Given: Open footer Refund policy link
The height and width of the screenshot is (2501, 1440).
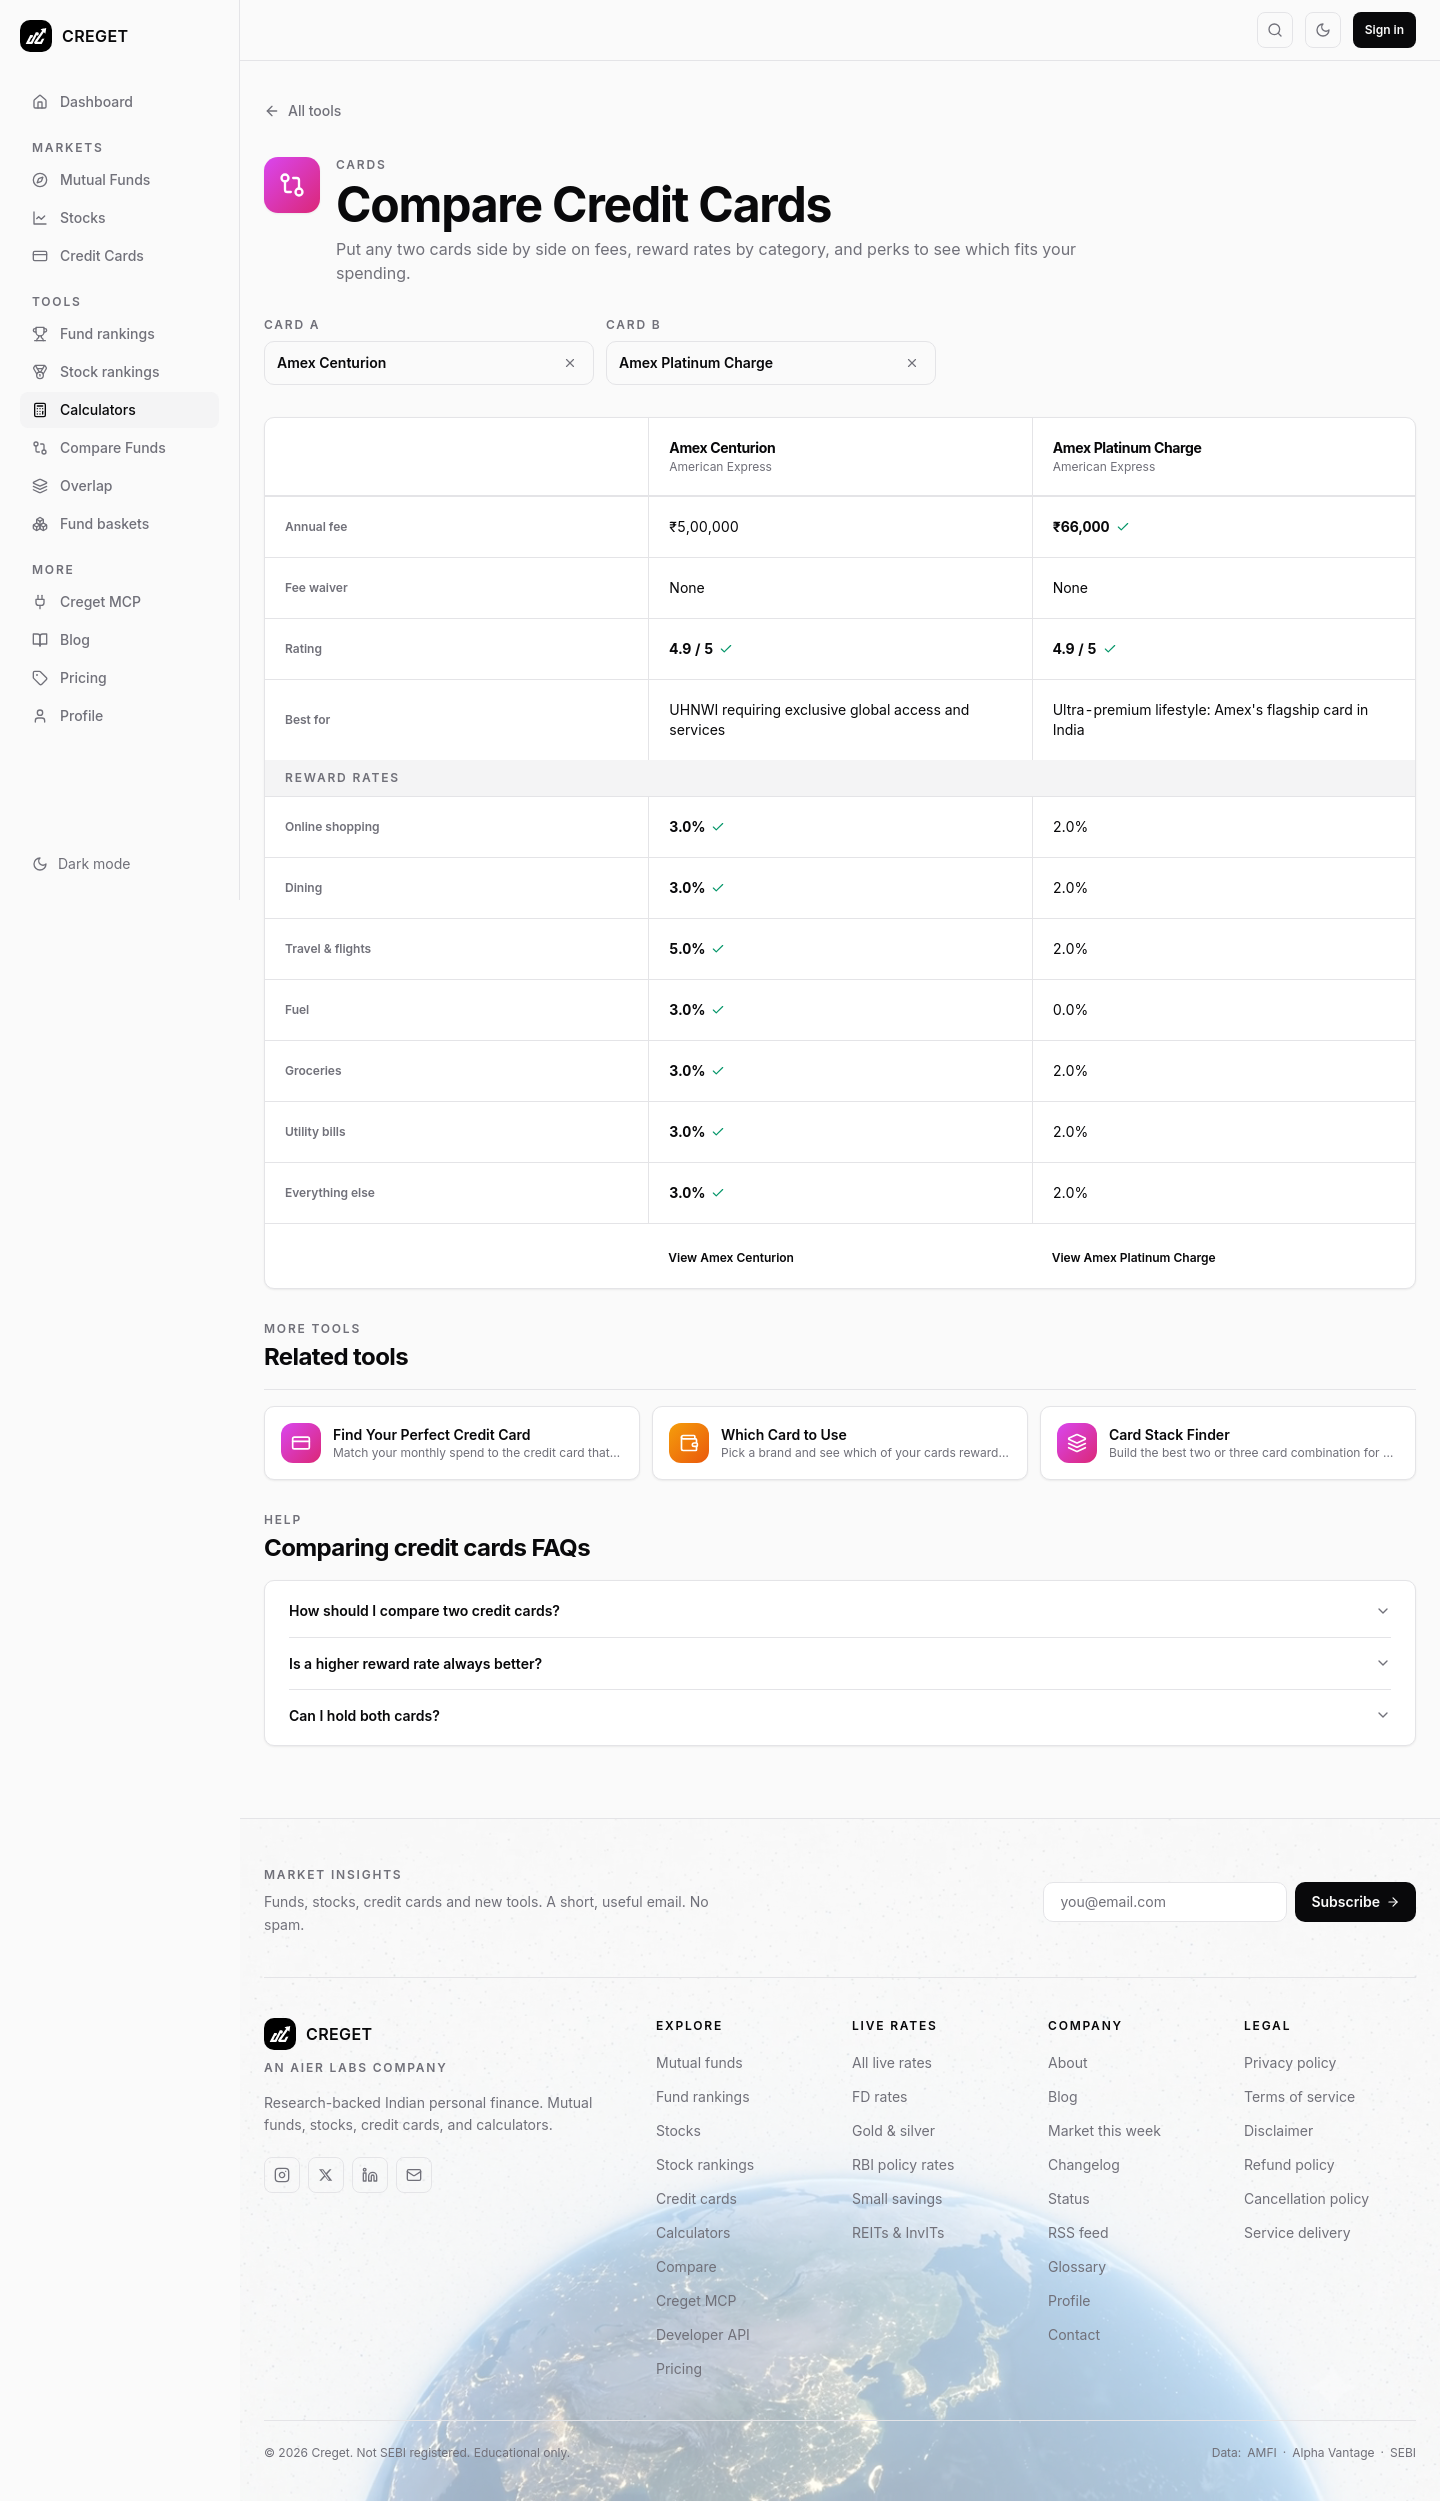Looking at the screenshot, I should [x=1289, y=2165].
